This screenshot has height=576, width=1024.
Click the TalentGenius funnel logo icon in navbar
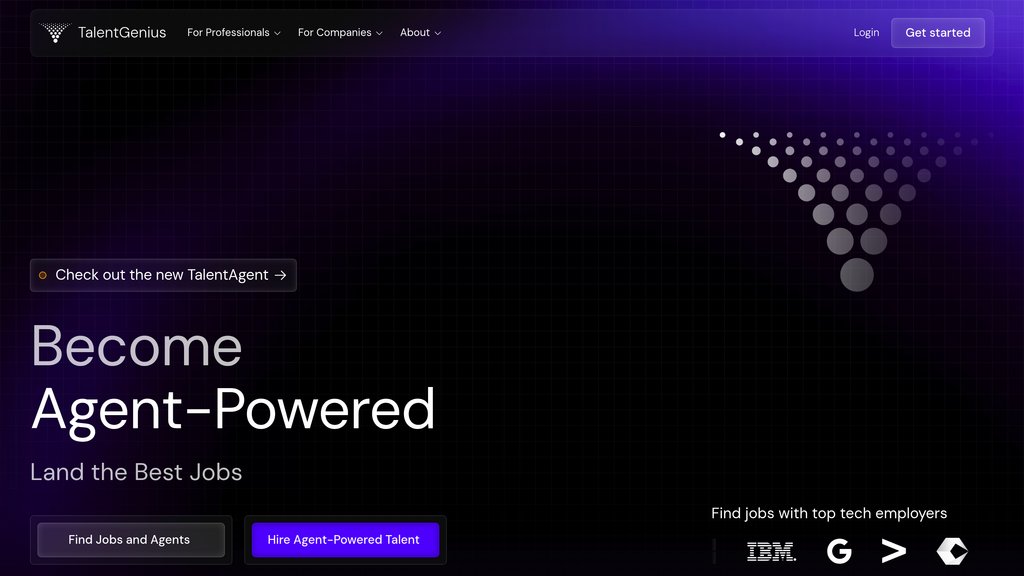coord(54,33)
